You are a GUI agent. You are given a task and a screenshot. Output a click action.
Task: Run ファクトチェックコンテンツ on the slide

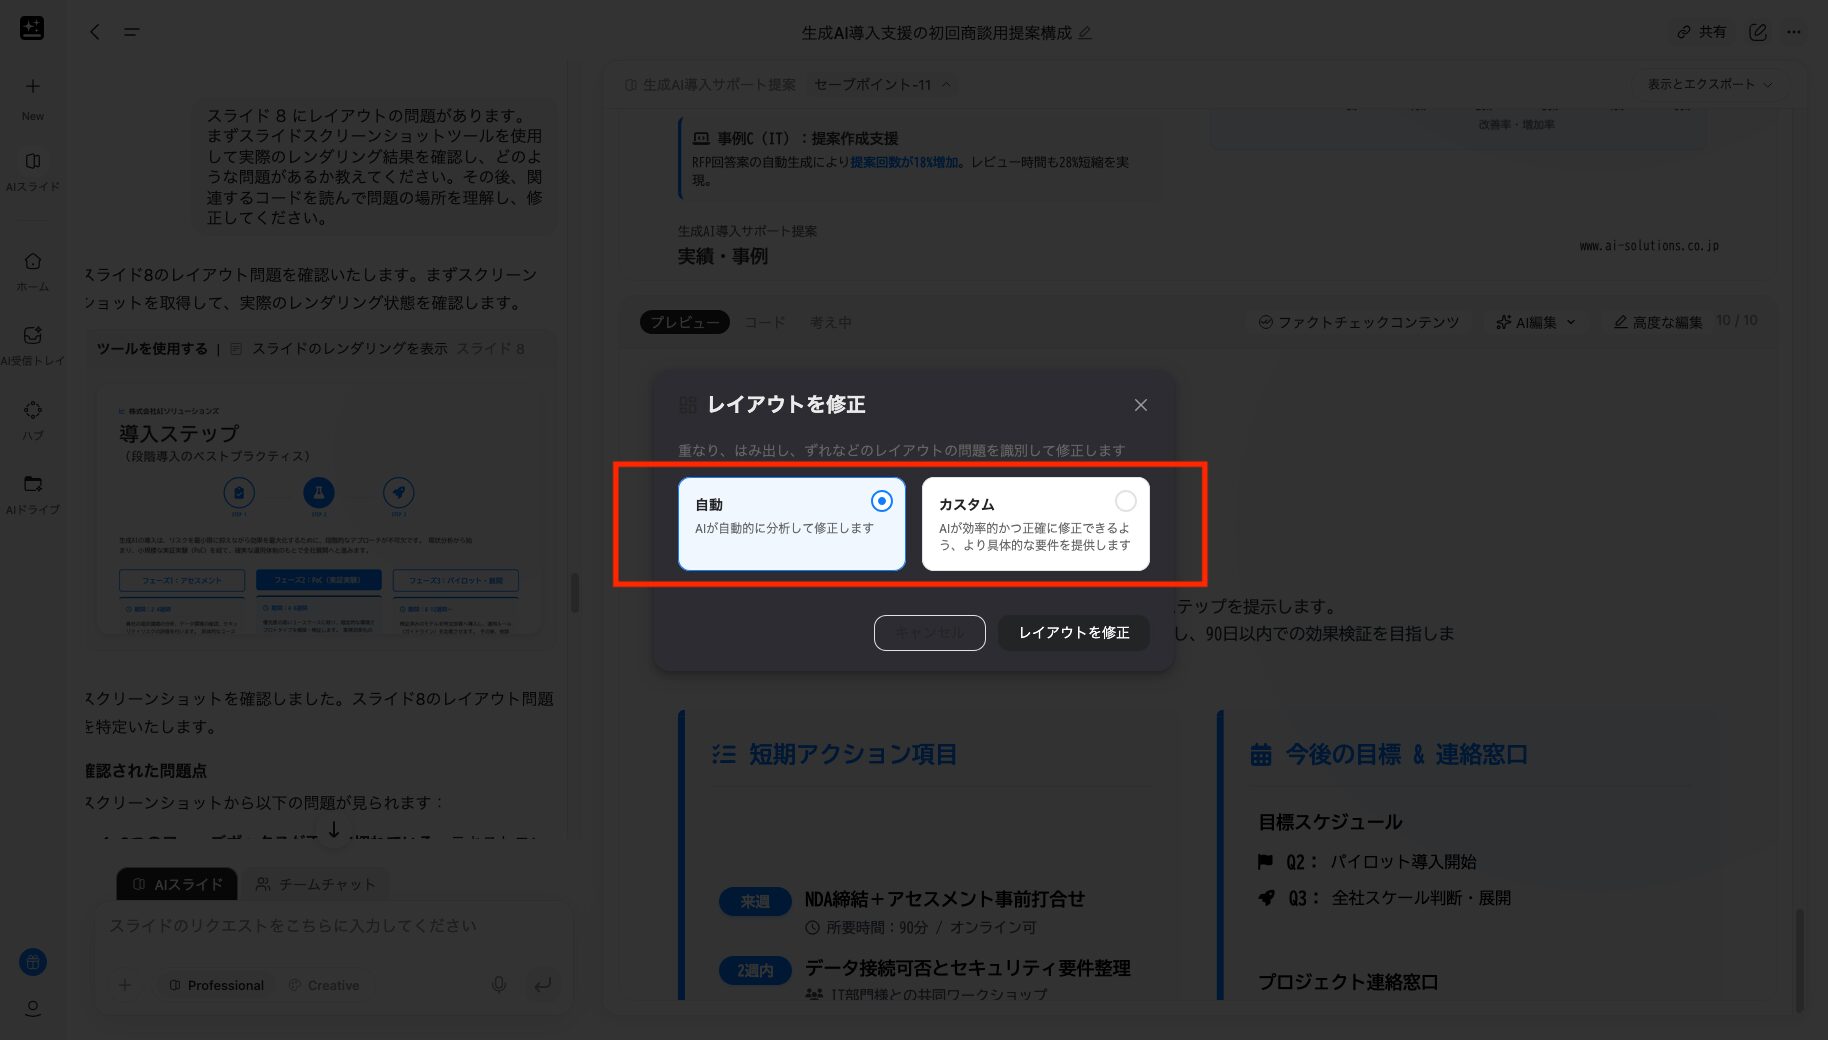pyautogui.click(x=1358, y=322)
